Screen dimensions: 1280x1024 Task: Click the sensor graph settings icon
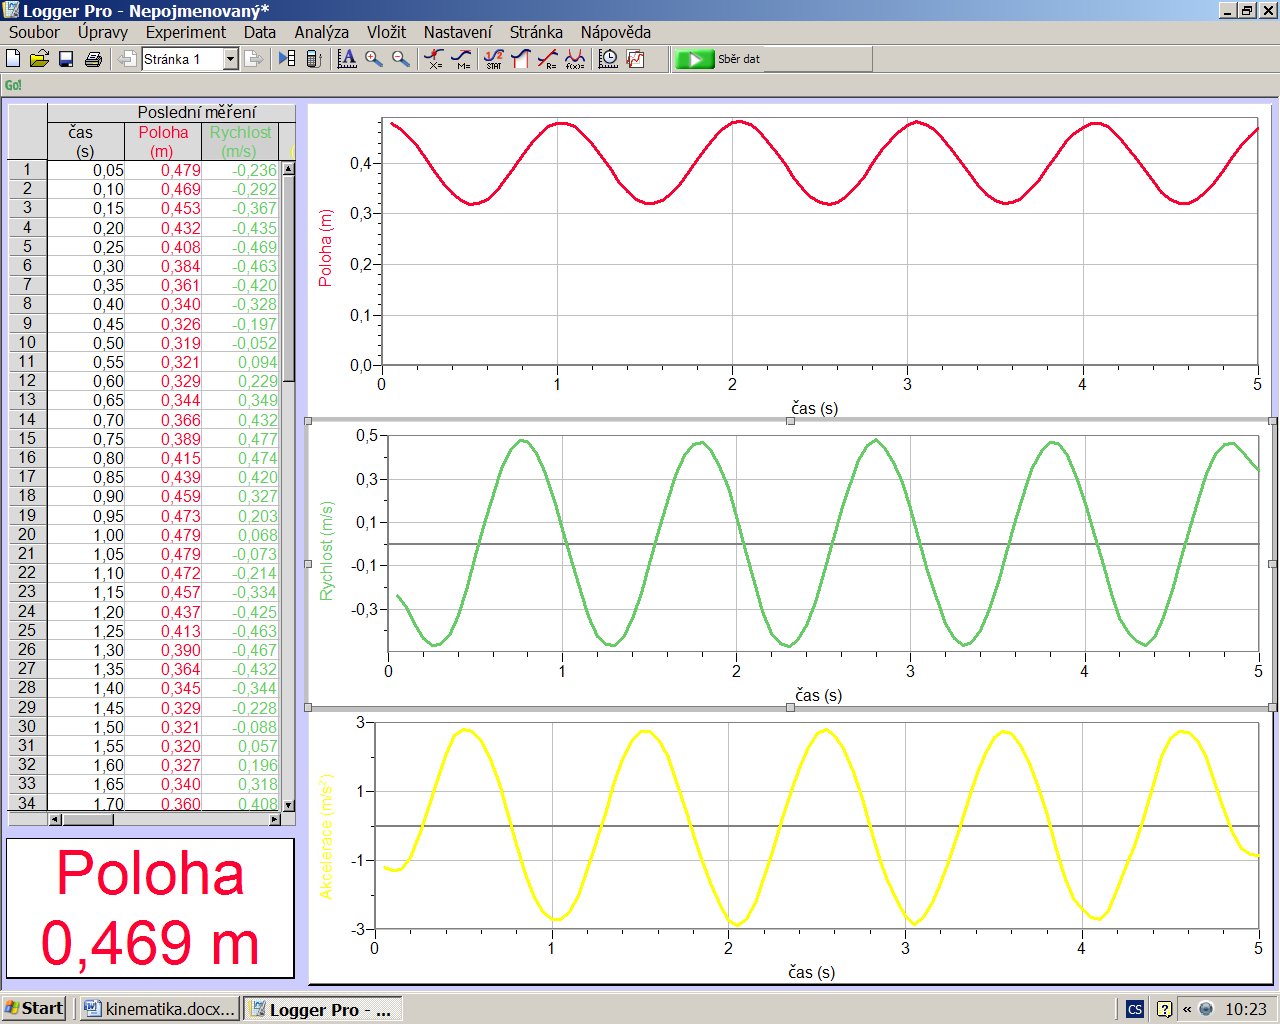pyautogui.click(x=636, y=59)
